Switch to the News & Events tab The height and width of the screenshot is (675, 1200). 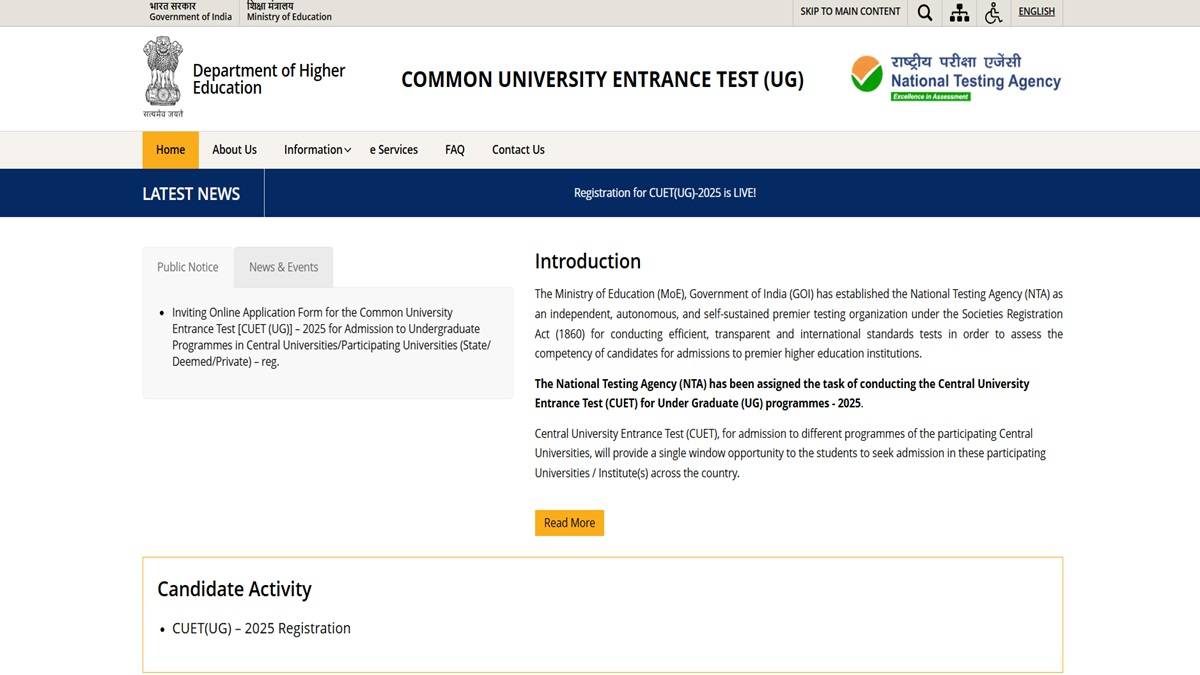click(283, 267)
